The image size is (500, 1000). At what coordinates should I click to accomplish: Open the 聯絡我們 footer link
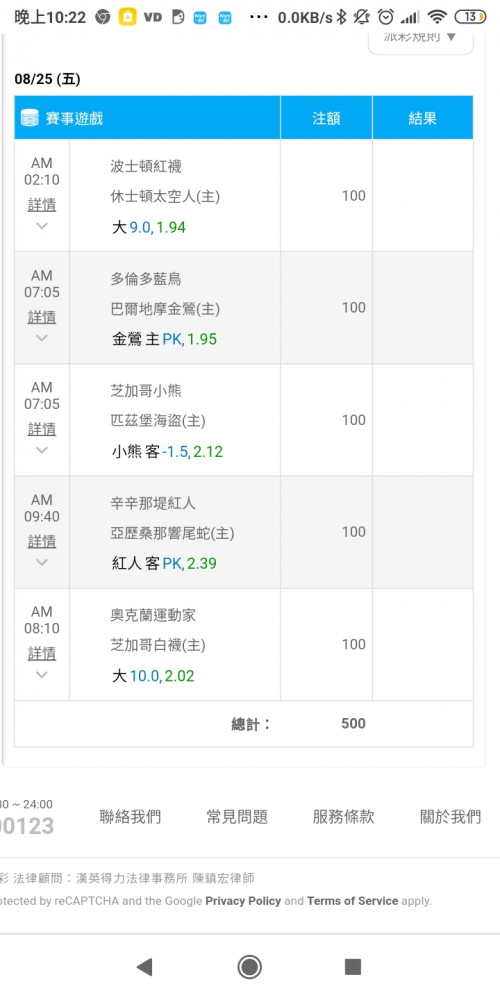point(131,816)
